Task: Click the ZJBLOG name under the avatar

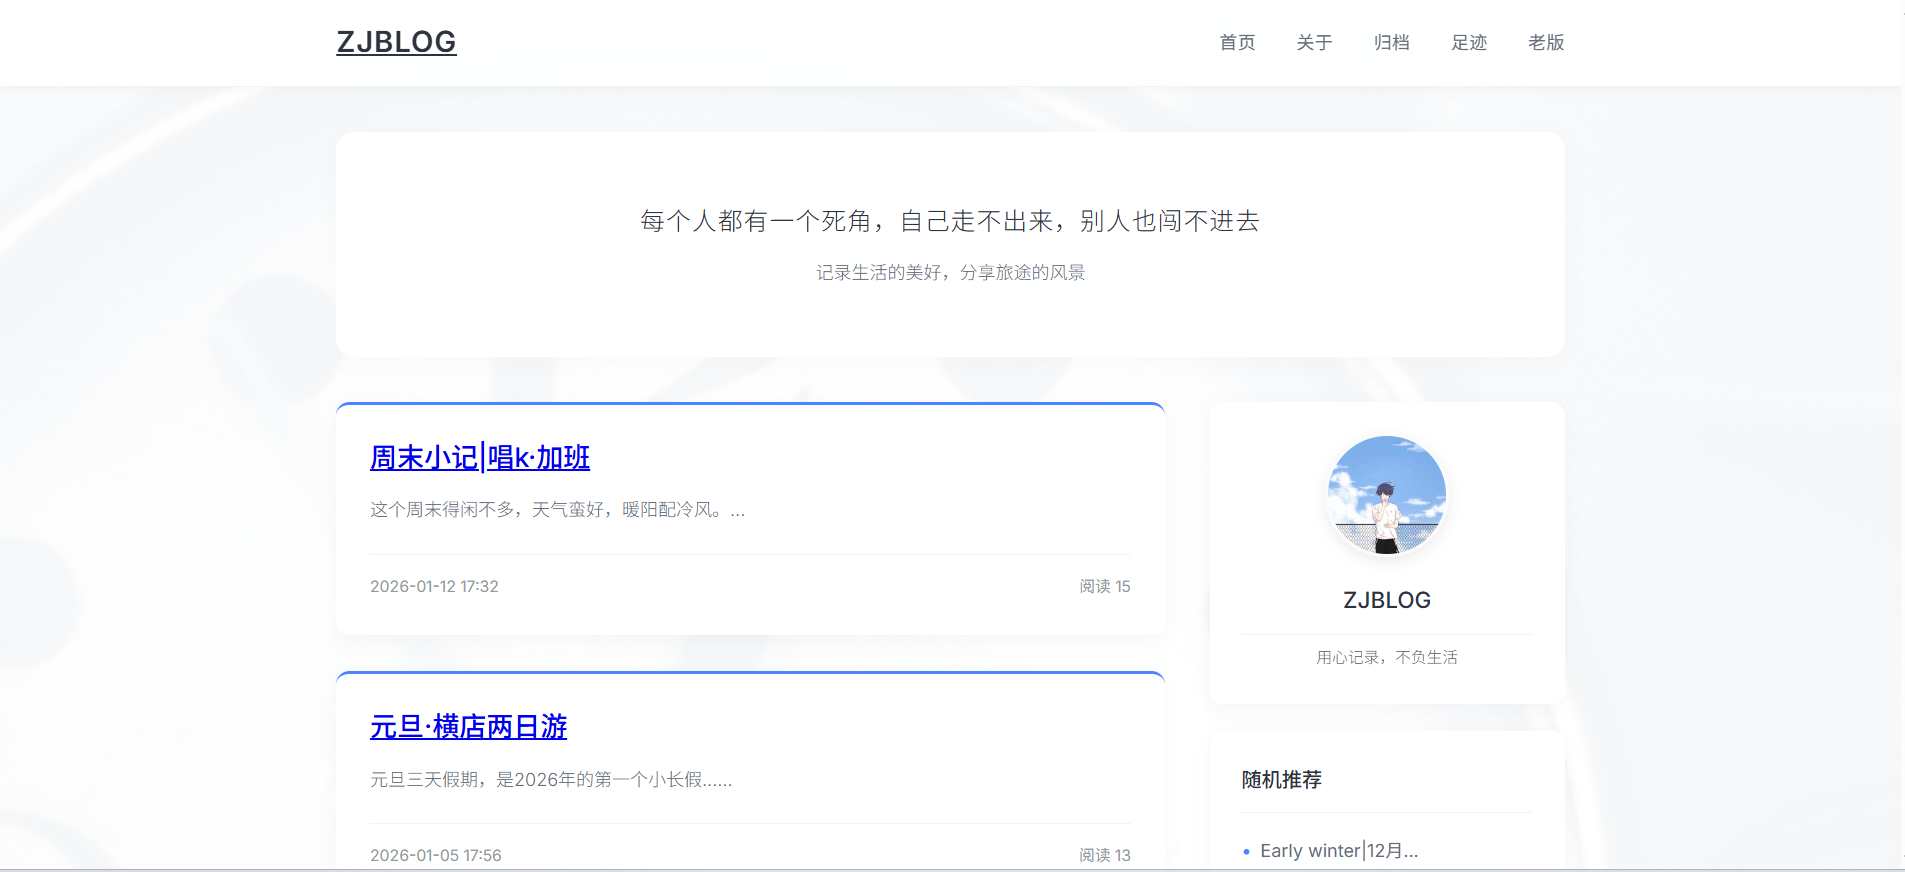Action: (1386, 600)
